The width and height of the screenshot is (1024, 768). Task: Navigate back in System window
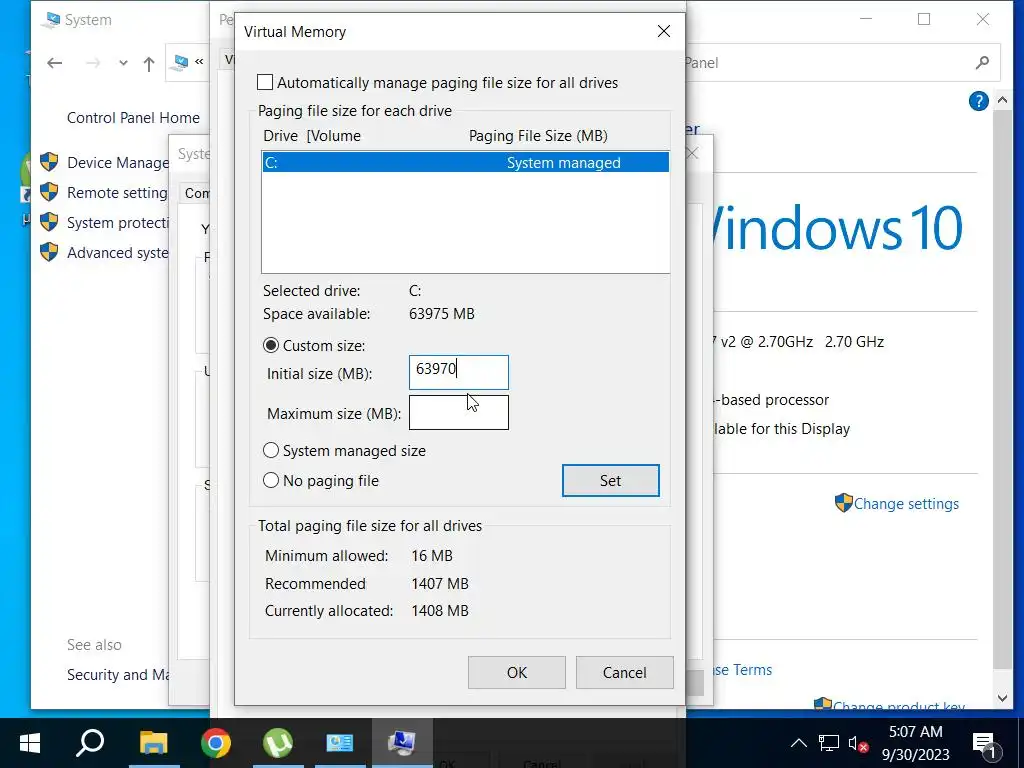[x=55, y=63]
